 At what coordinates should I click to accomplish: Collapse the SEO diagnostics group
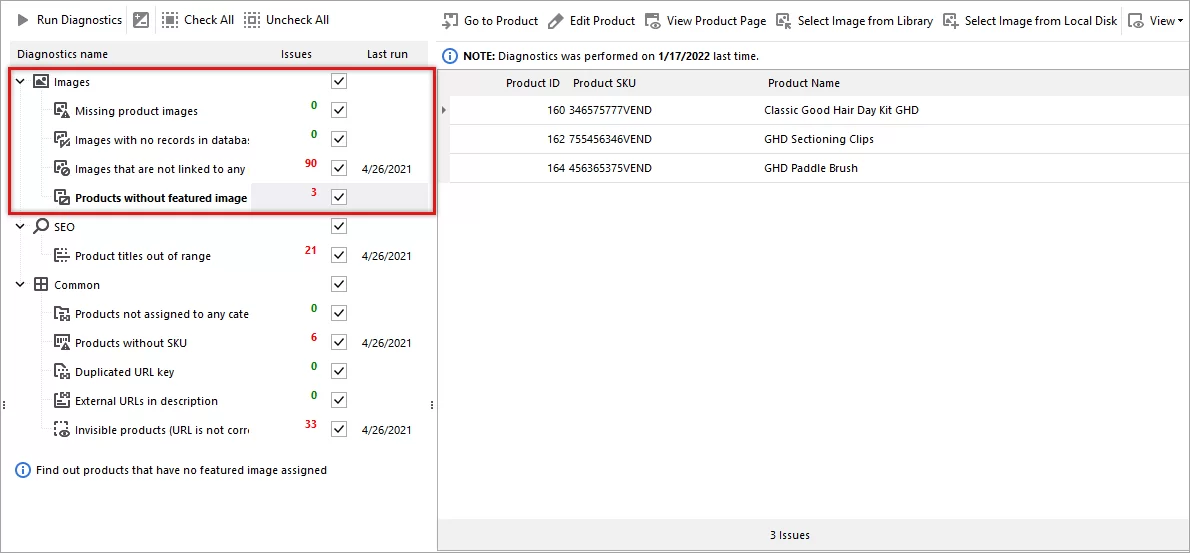tap(21, 227)
